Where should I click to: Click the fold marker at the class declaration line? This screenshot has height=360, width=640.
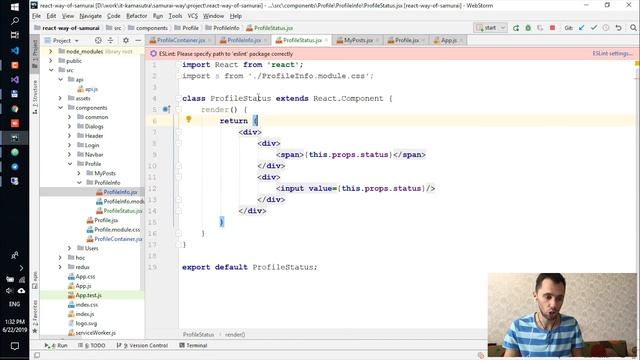[179, 98]
